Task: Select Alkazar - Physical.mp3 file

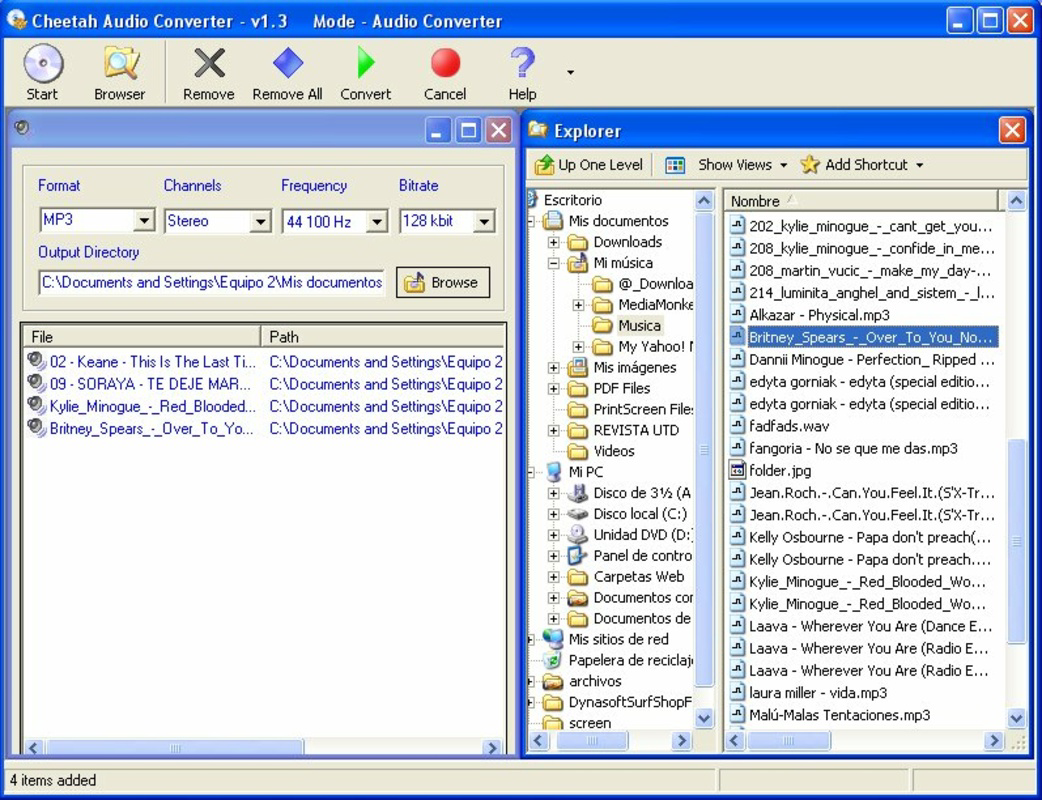Action: 819,315
